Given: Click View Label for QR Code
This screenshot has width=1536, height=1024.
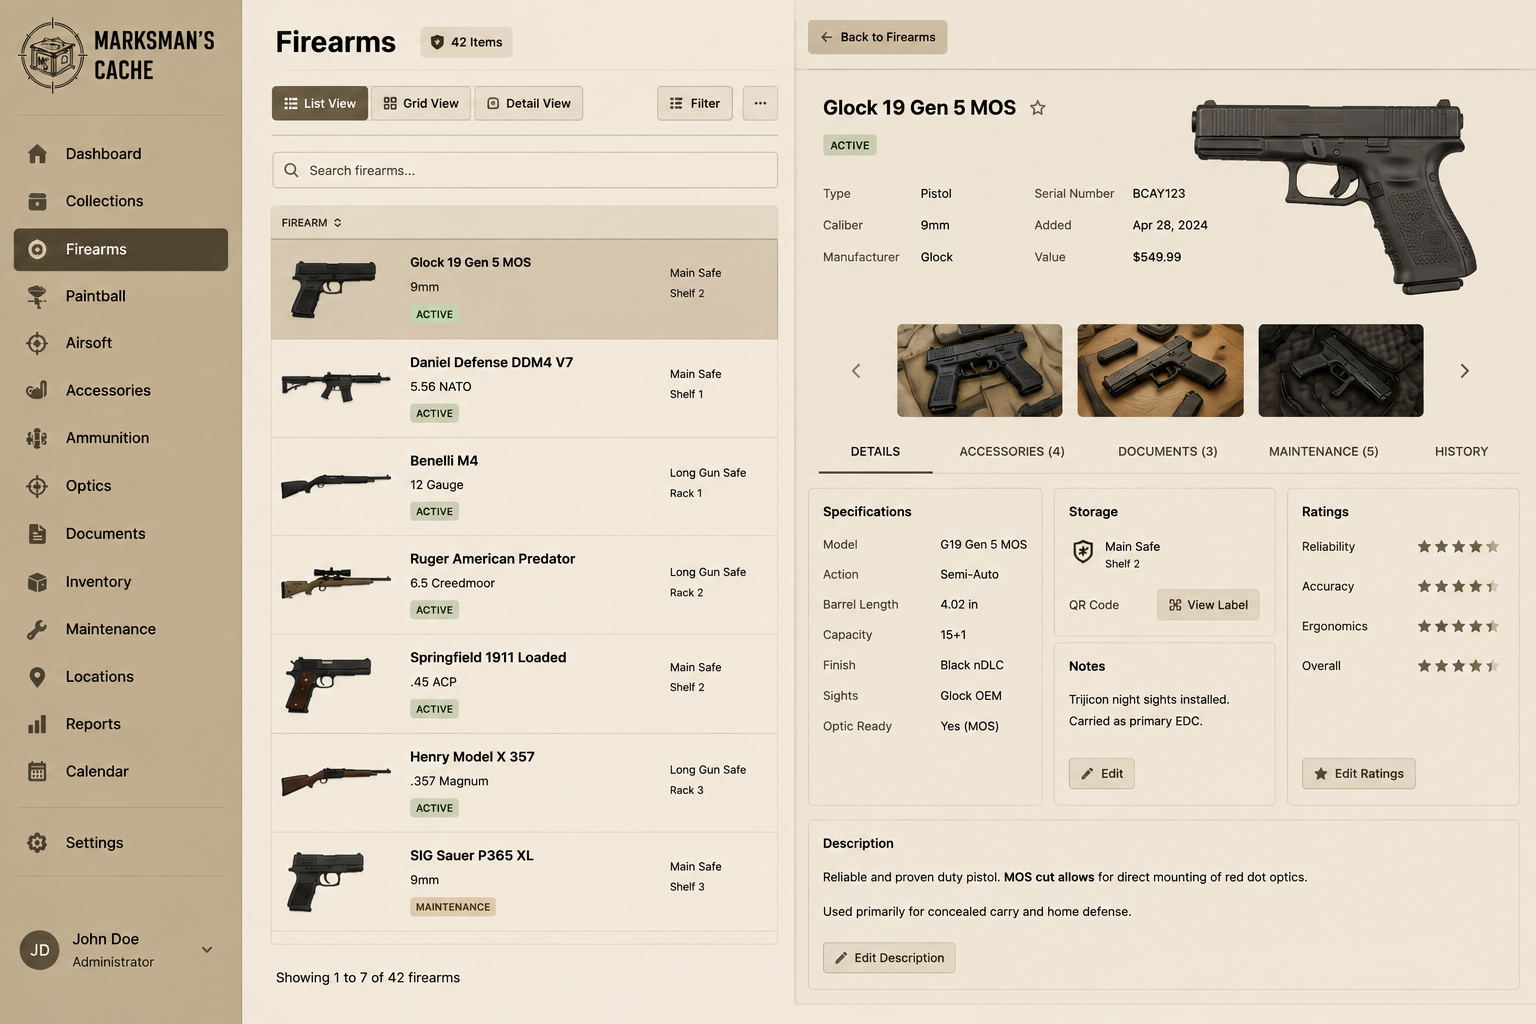Looking at the screenshot, I should [1208, 605].
